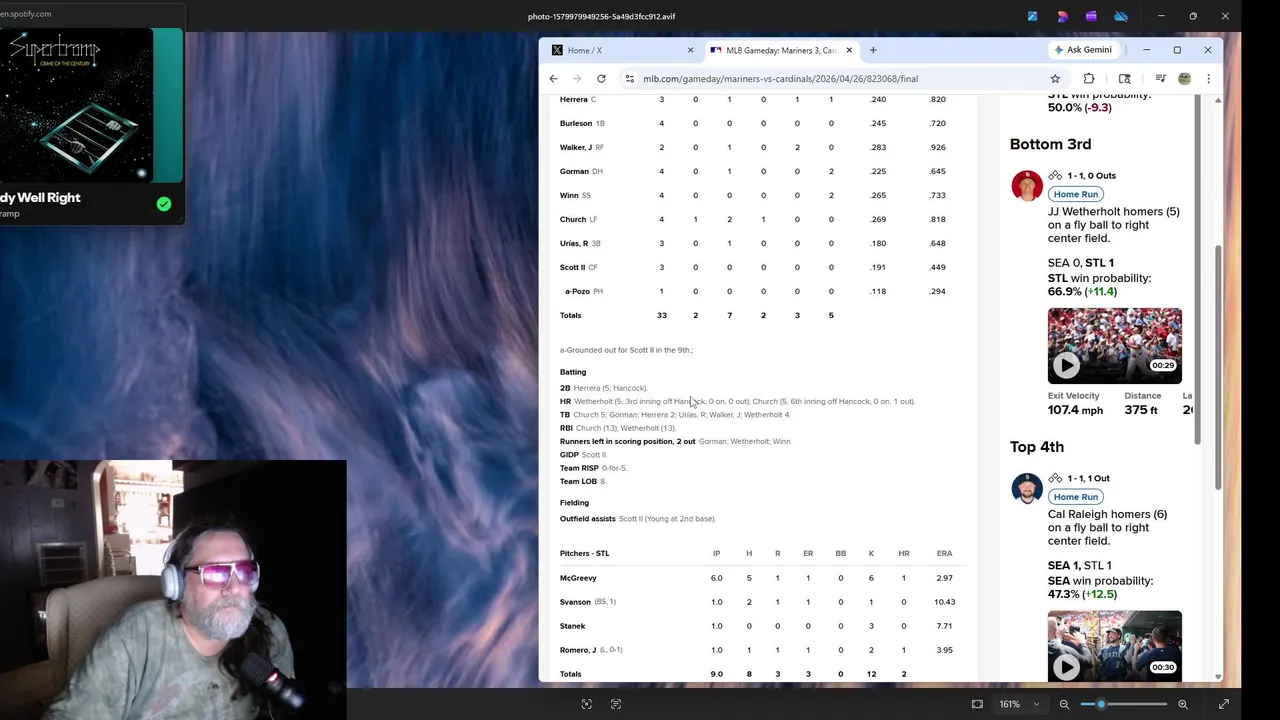Click Gorman in the batting table
The height and width of the screenshot is (720, 1280).
click(574, 171)
